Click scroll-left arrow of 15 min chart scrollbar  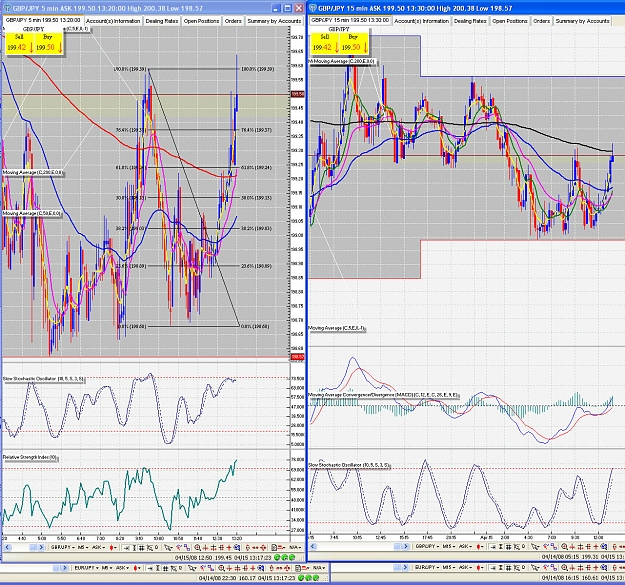(313, 546)
